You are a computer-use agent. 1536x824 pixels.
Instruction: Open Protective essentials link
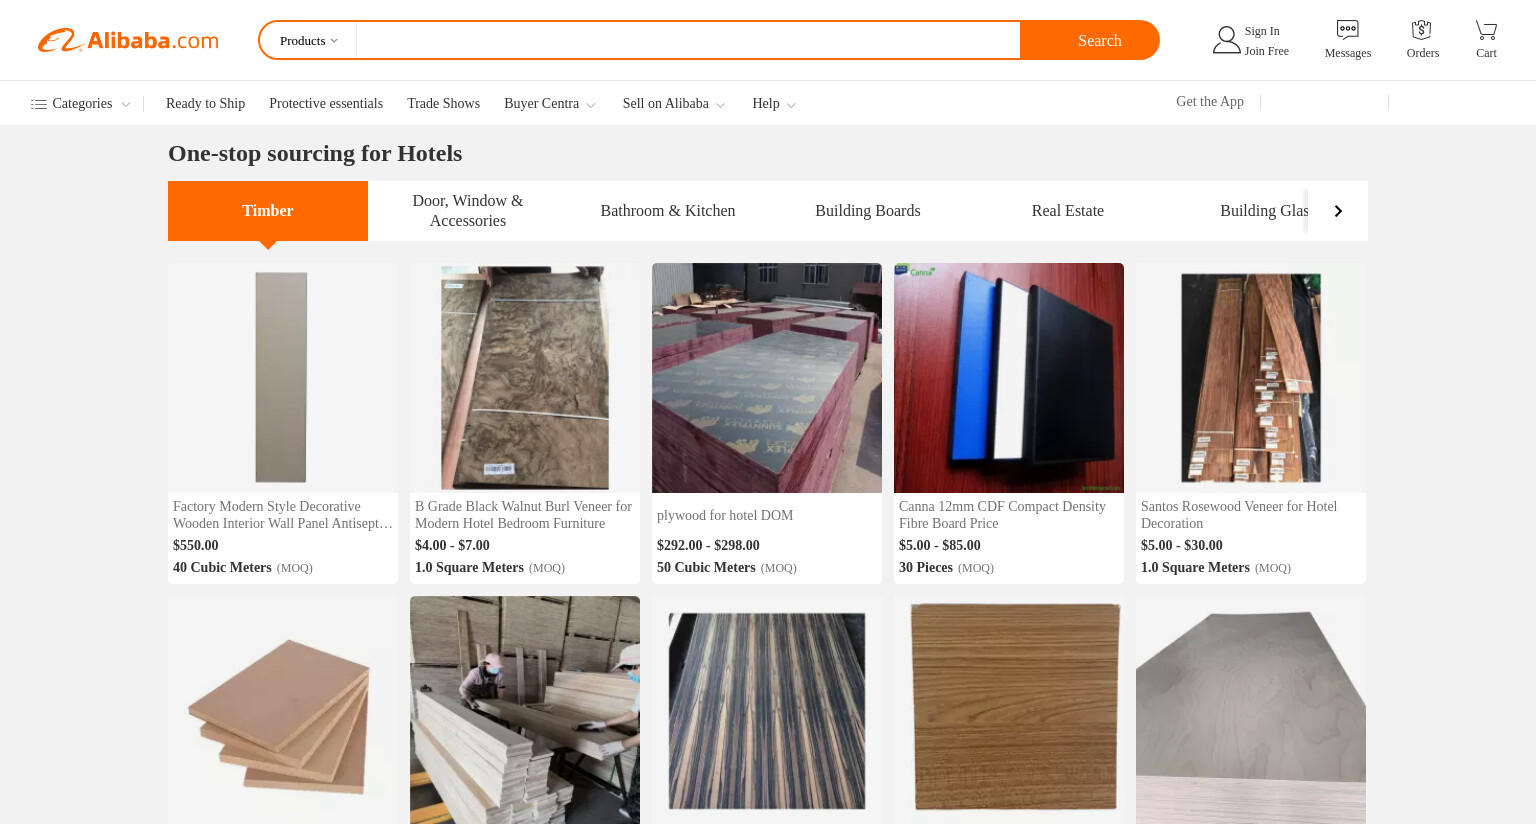tap(326, 104)
